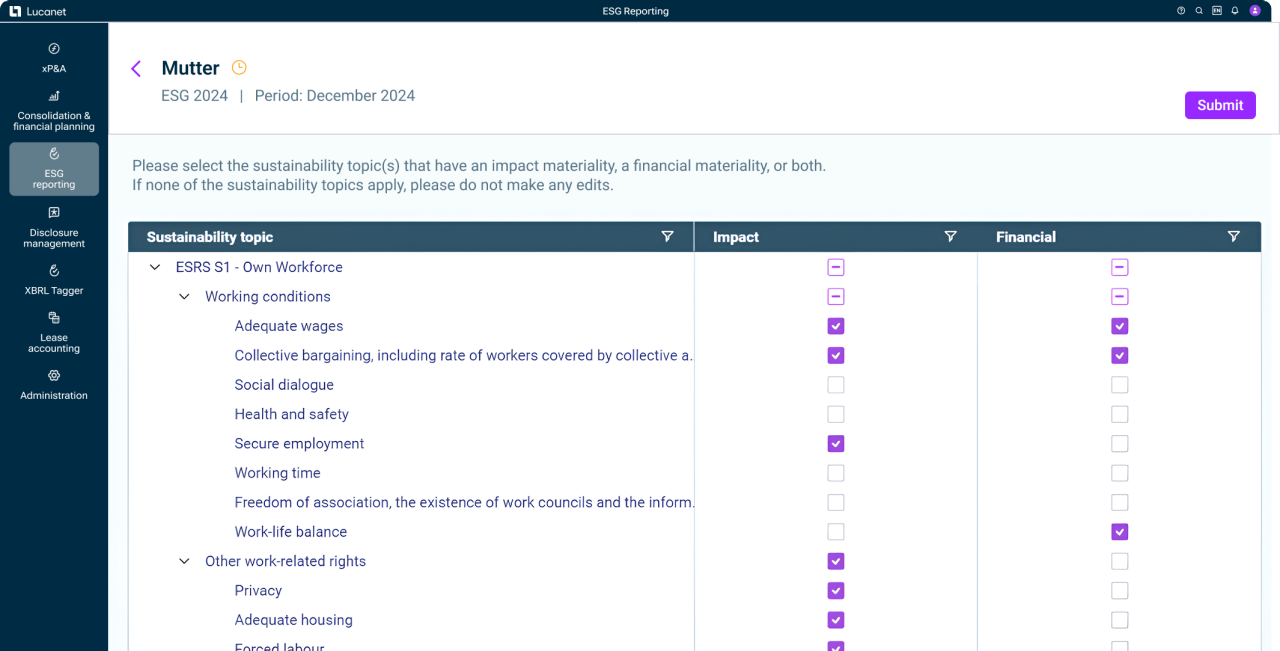Collapse the Working conditions group
Viewport: 1280px width, 651px height.
pos(184,297)
